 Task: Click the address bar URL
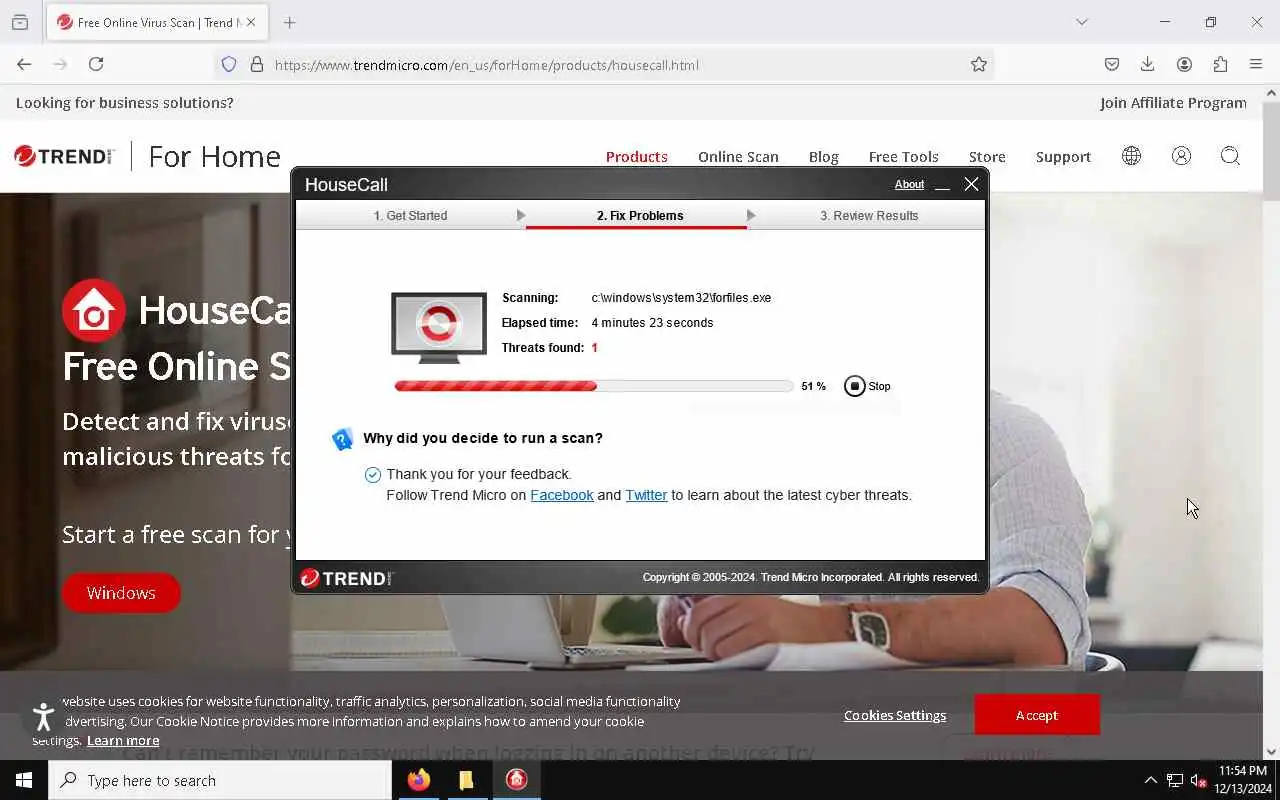[x=487, y=65]
